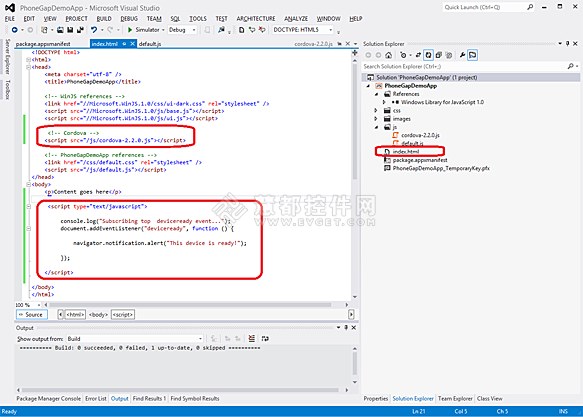The width and height of the screenshot is (583, 417).
Task: Click Sync with Active Document icon
Action: click(x=418, y=55)
